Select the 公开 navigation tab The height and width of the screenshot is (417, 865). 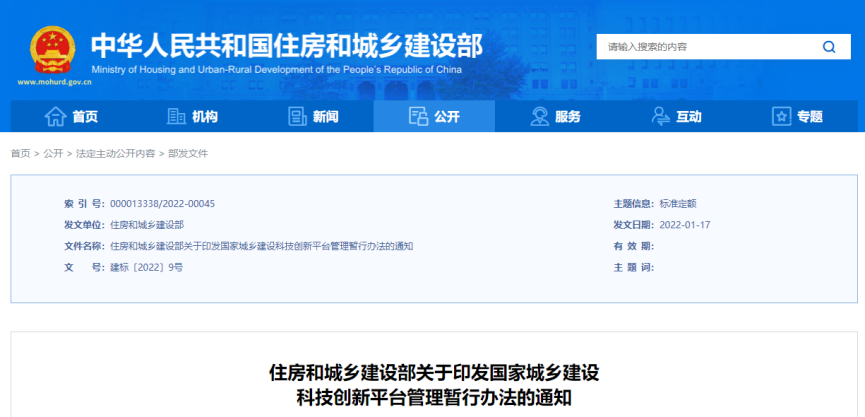pyautogui.click(x=434, y=116)
